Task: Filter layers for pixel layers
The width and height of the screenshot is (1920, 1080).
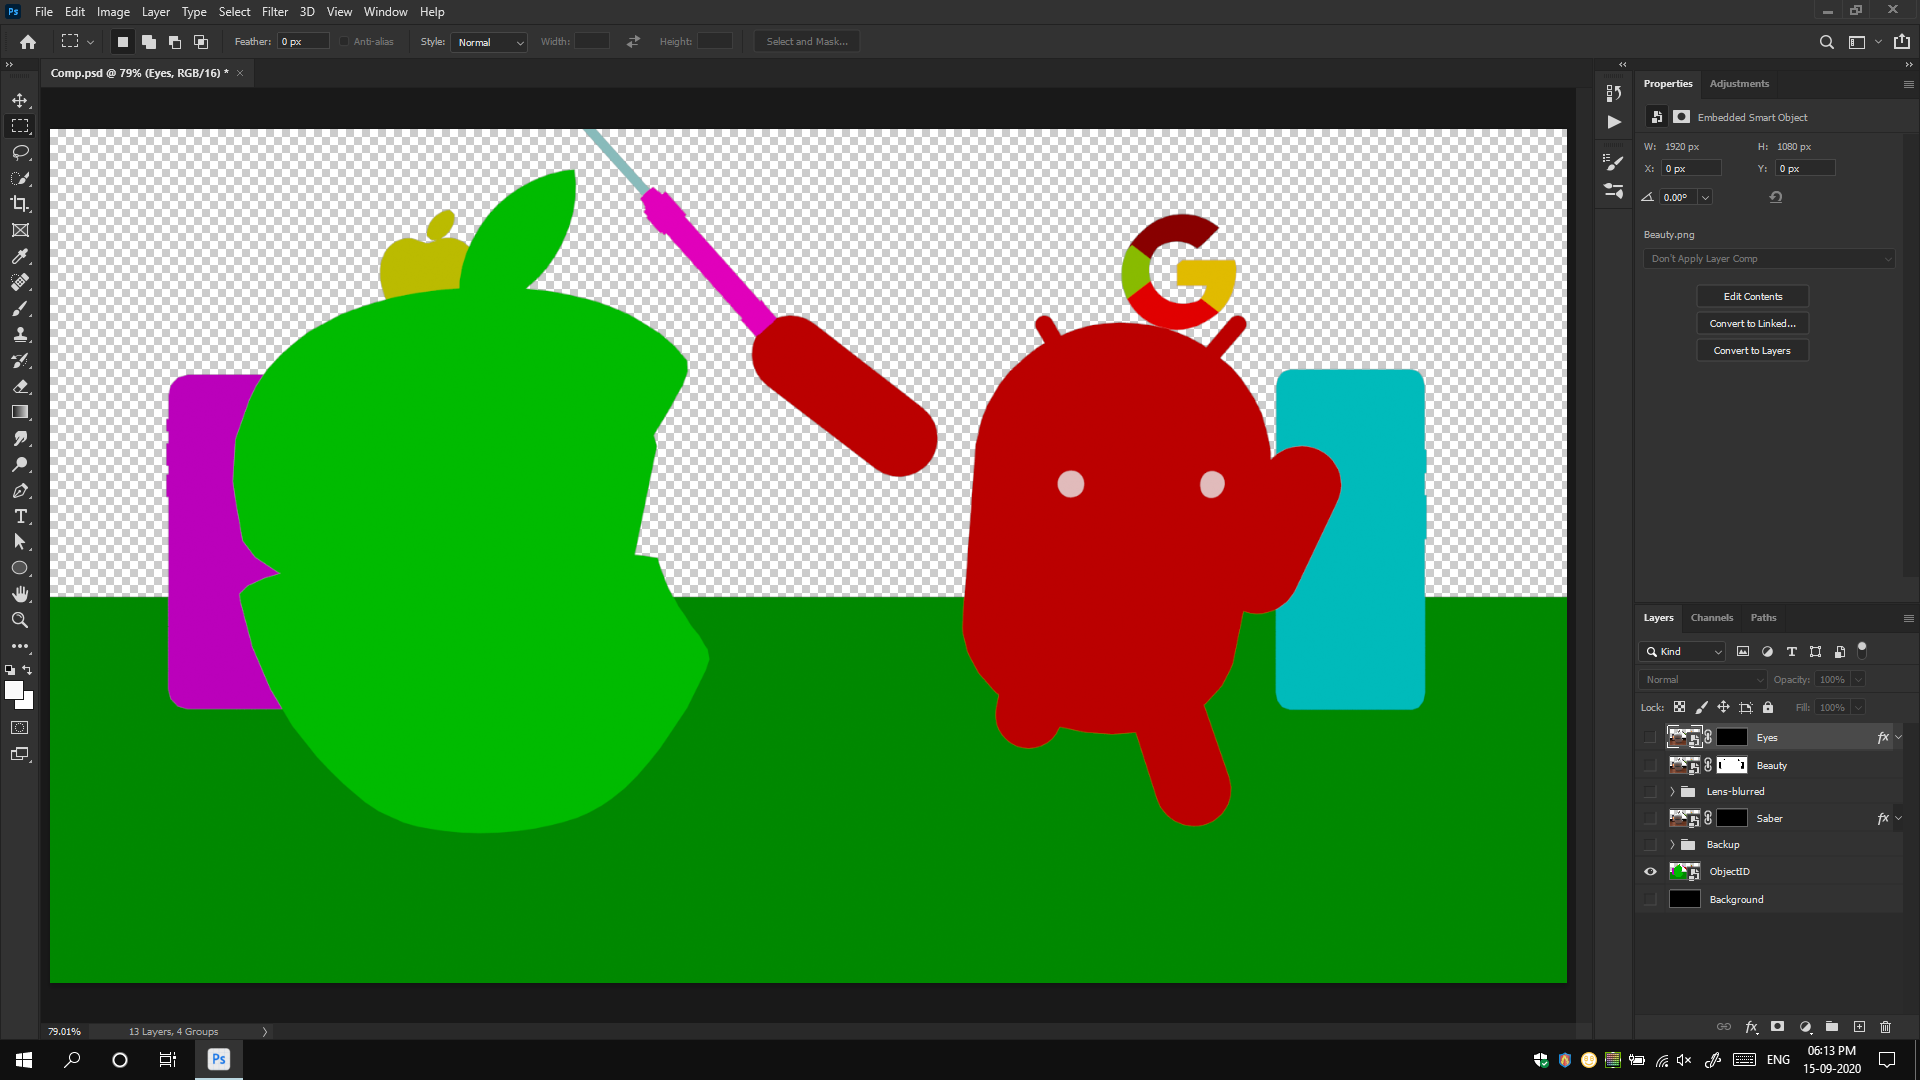Action: (x=1743, y=651)
